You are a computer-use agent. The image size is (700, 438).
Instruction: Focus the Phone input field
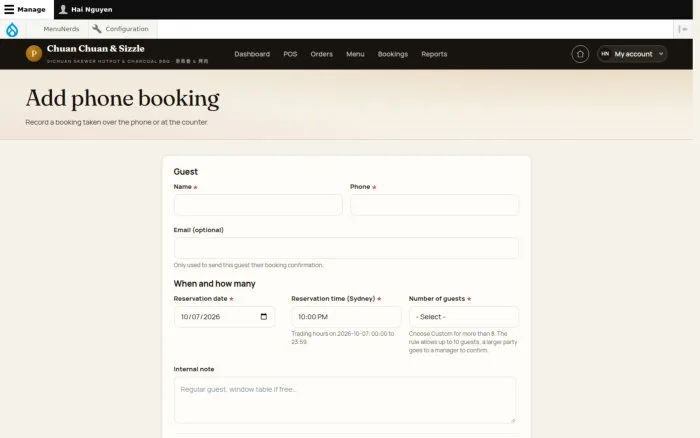(434, 205)
